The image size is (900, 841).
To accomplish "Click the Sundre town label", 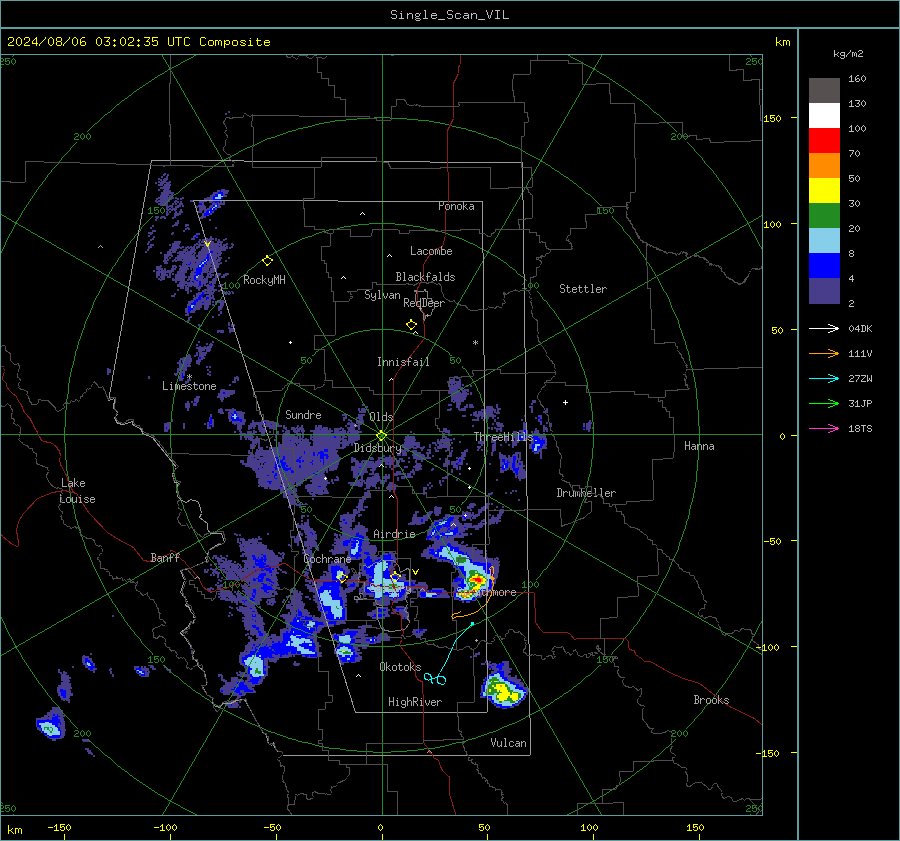I will [303, 415].
